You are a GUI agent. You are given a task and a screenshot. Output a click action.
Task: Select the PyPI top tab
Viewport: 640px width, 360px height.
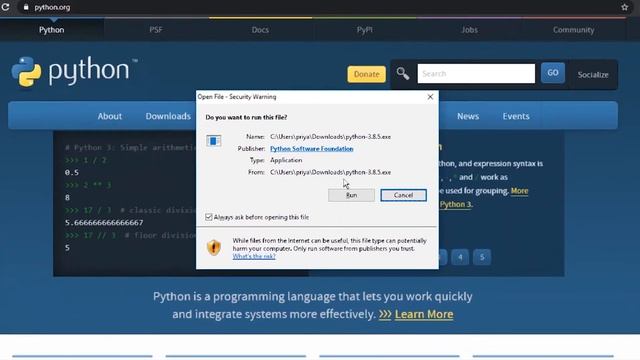pos(364,30)
